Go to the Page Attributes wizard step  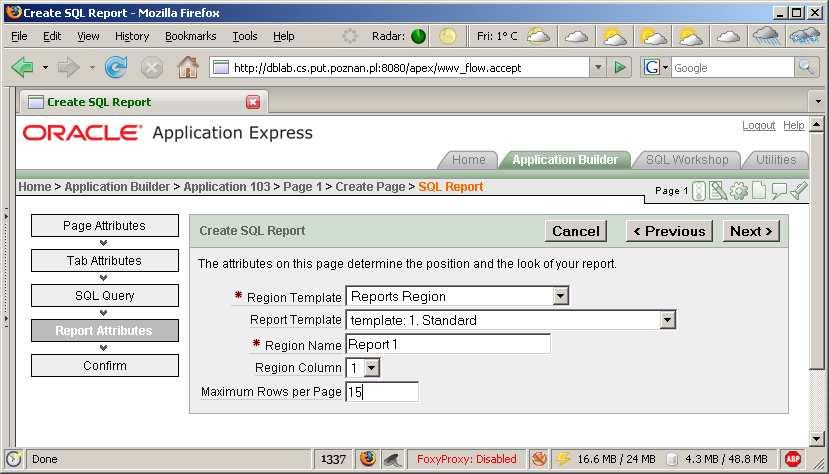[105, 226]
